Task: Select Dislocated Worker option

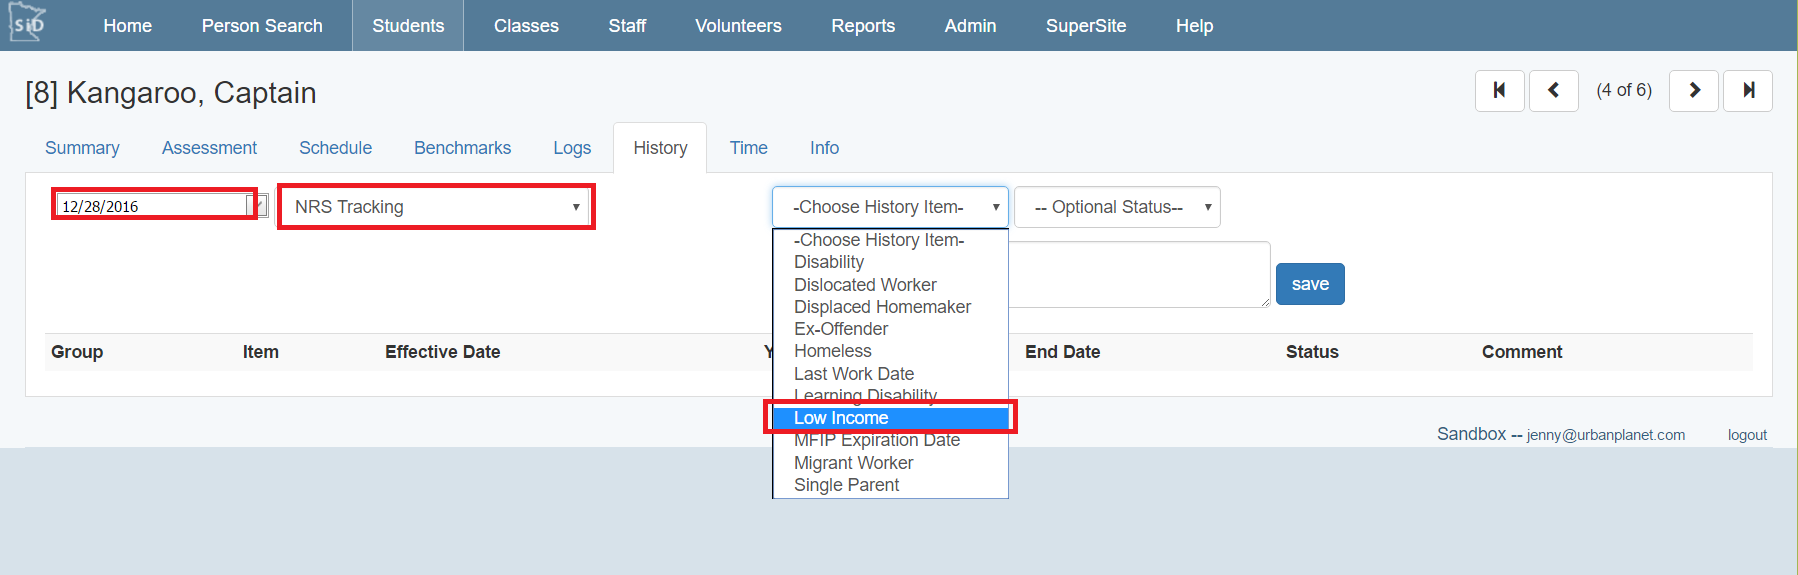Action: point(865,285)
